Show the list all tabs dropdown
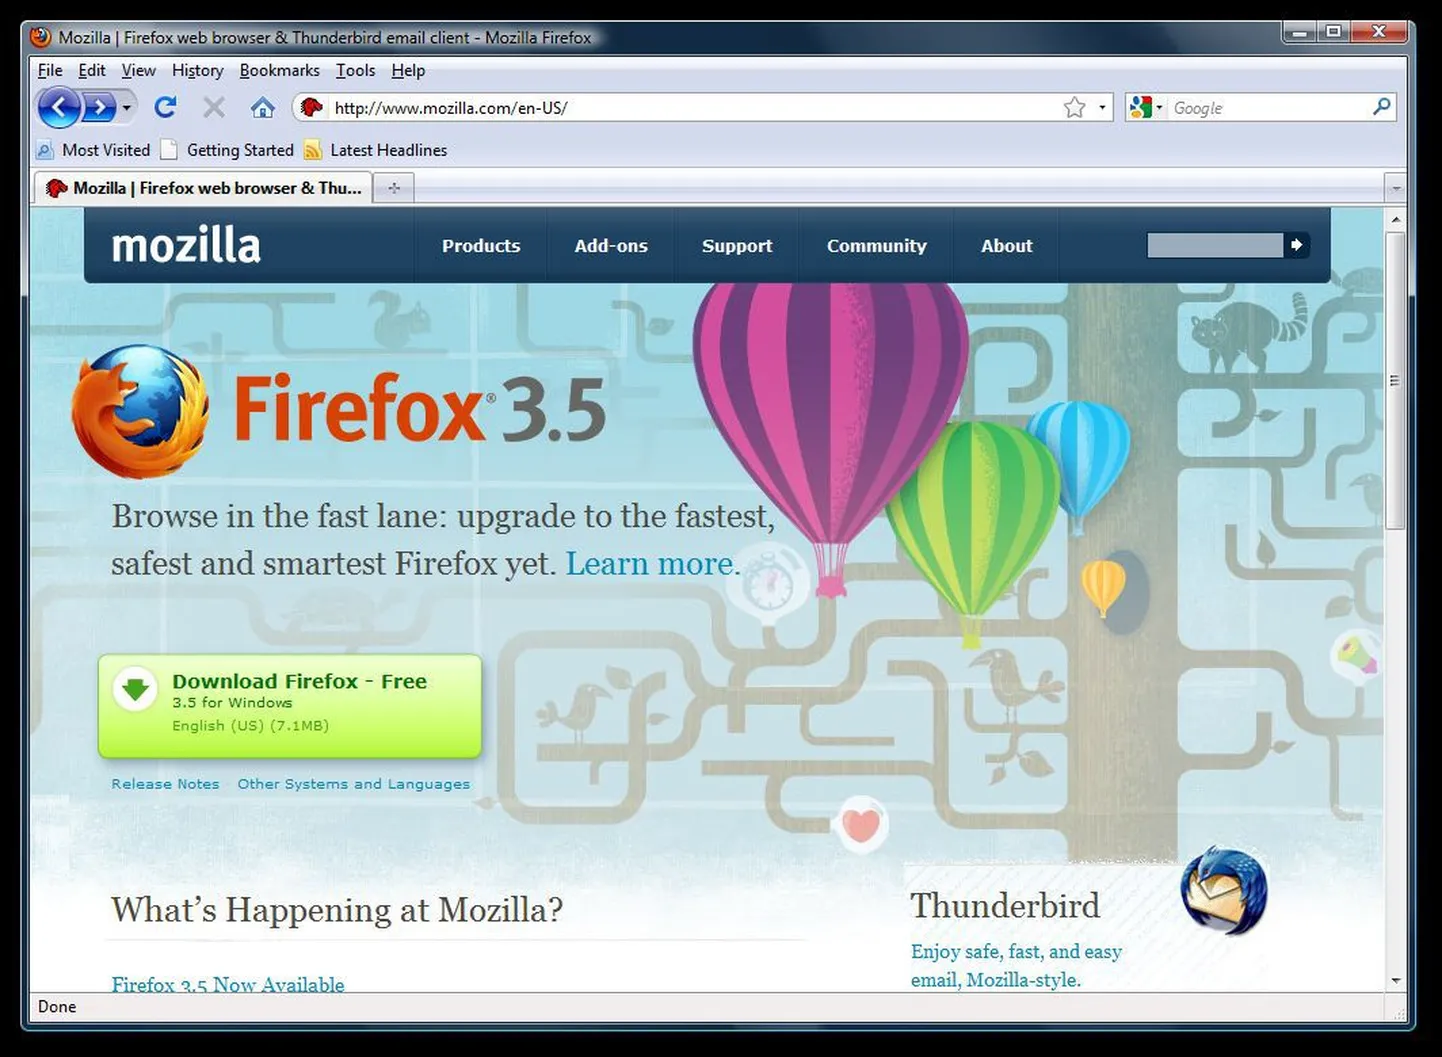The image size is (1442, 1057). coord(1396,188)
